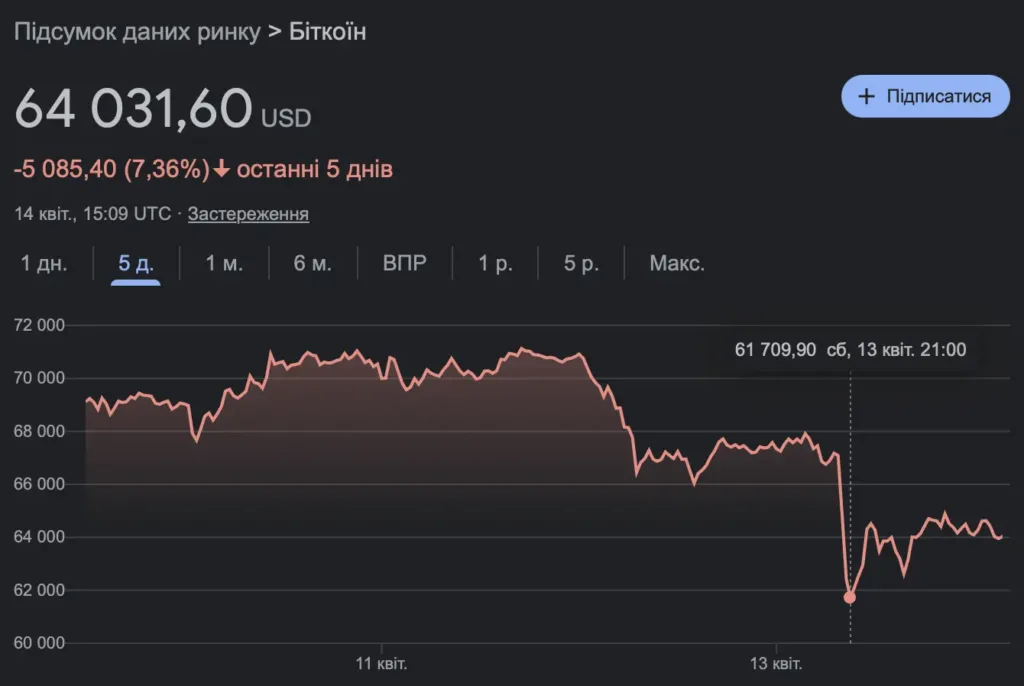This screenshot has height=686, width=1024.
Task: Click the plus icon on Підписатися button
Action: (867, 96)
